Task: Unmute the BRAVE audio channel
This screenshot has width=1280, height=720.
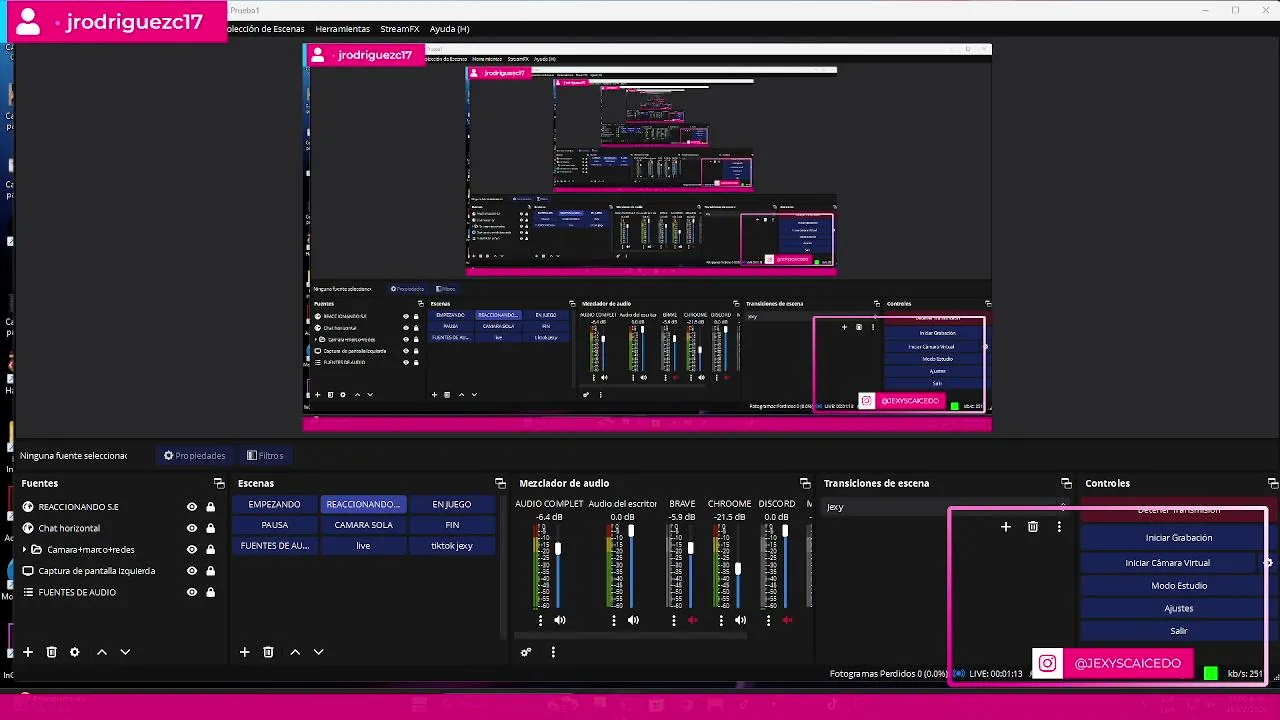Action: click(692, 621)
